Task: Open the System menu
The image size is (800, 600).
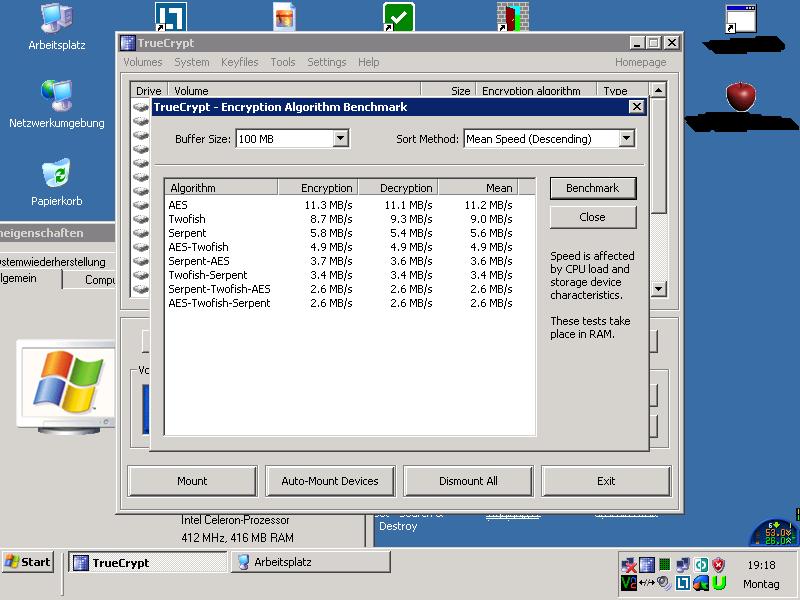Action: tap(192, 62)
